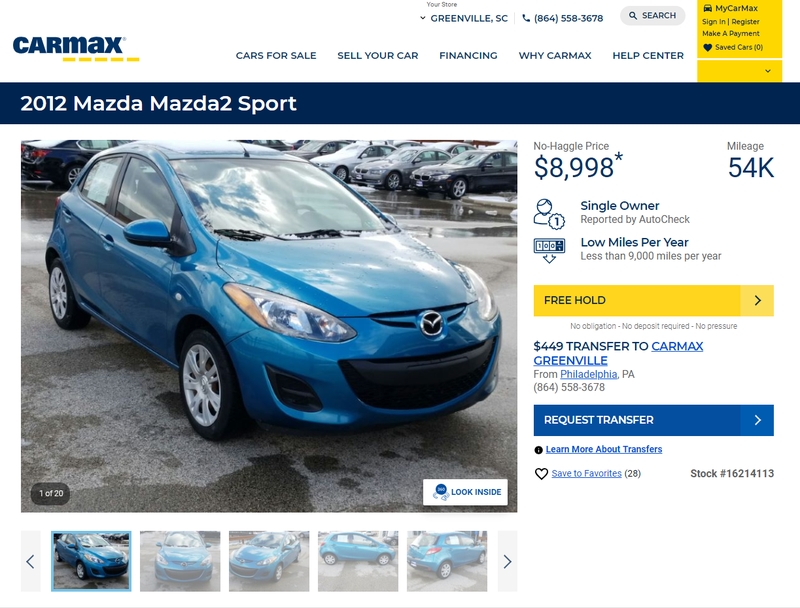This screenshot has width=800, height=608.
Task: Click the Free Hold button
Action: point(654,300)
